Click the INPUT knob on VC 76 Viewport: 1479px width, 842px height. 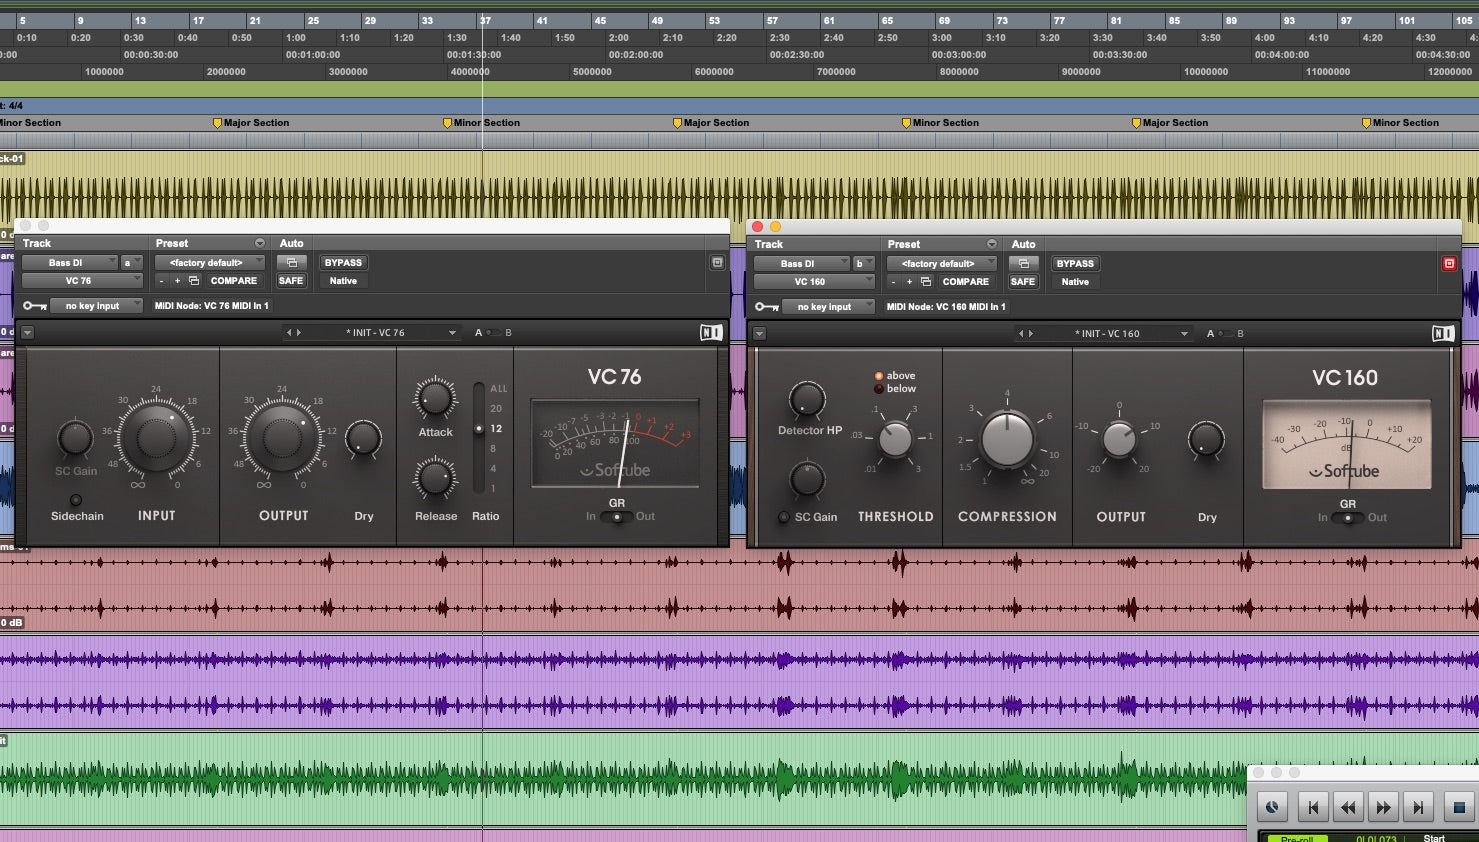click(156, 438)
